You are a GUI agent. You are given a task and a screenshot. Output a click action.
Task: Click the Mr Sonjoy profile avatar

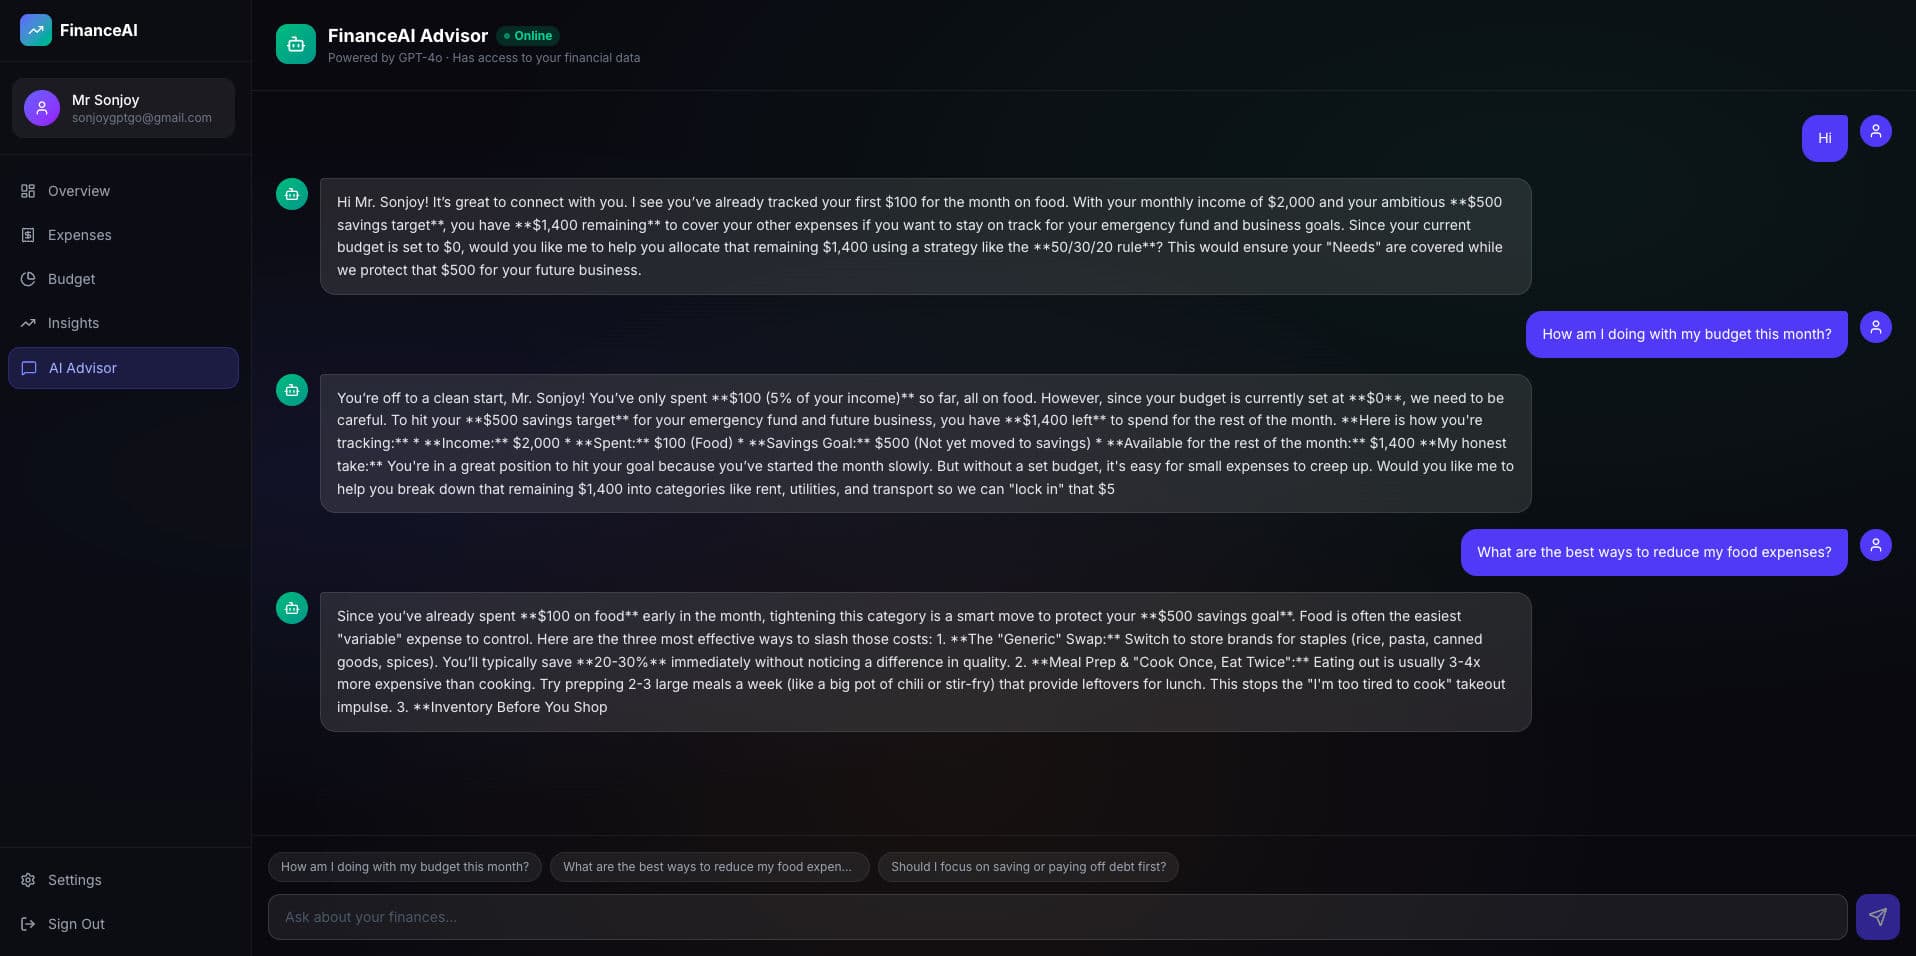click(42, 108)
